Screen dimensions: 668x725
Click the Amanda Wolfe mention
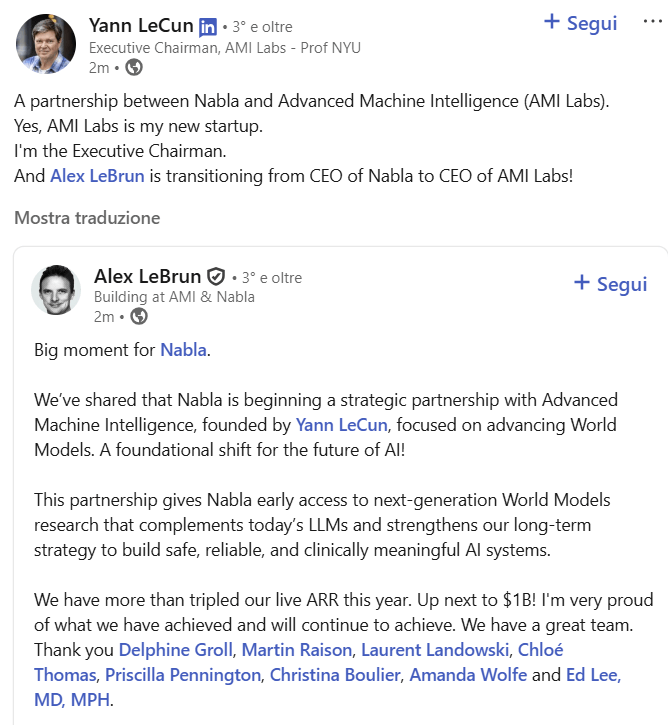pos(468,675)
